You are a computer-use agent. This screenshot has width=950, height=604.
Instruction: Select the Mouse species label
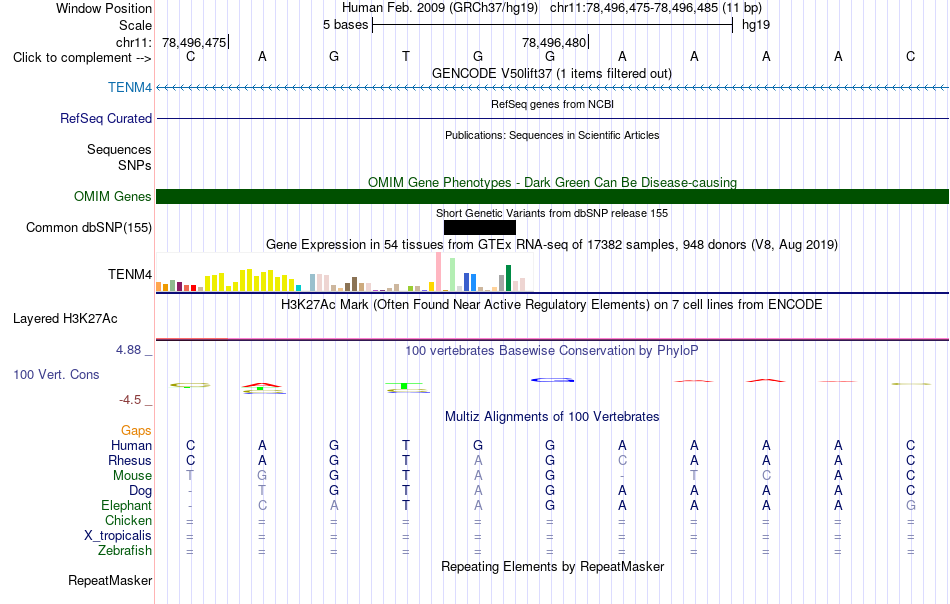click(x=132, y=476)
